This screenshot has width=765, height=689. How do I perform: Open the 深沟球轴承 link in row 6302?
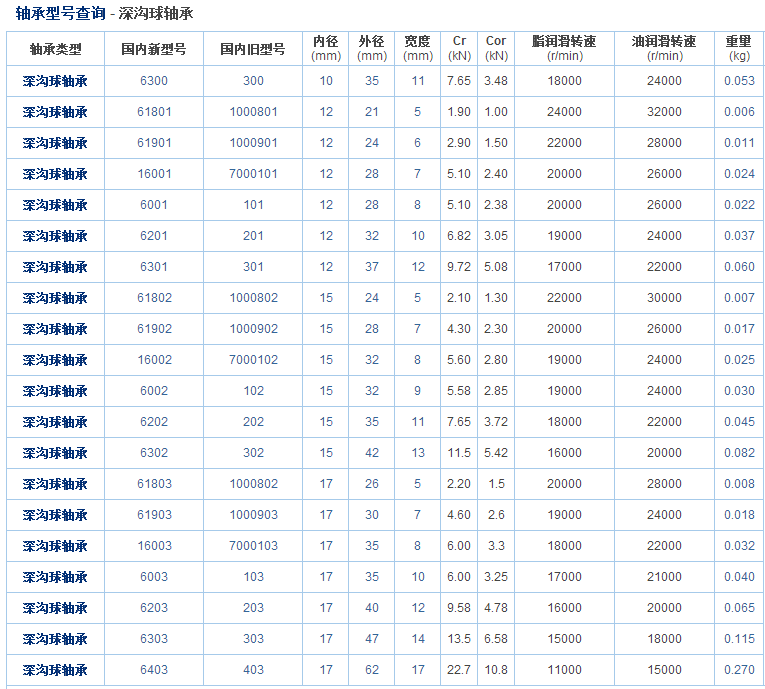click(x=55, y=453)
